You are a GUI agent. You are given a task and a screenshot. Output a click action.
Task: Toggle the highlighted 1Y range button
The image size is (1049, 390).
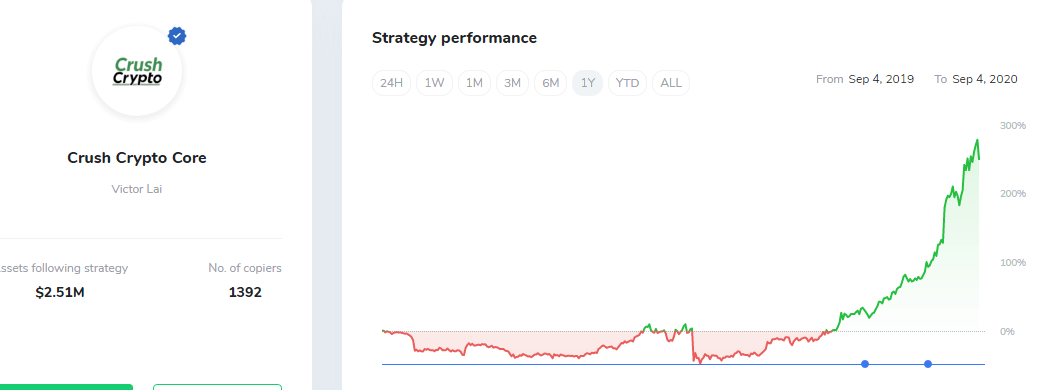[587, 83]
